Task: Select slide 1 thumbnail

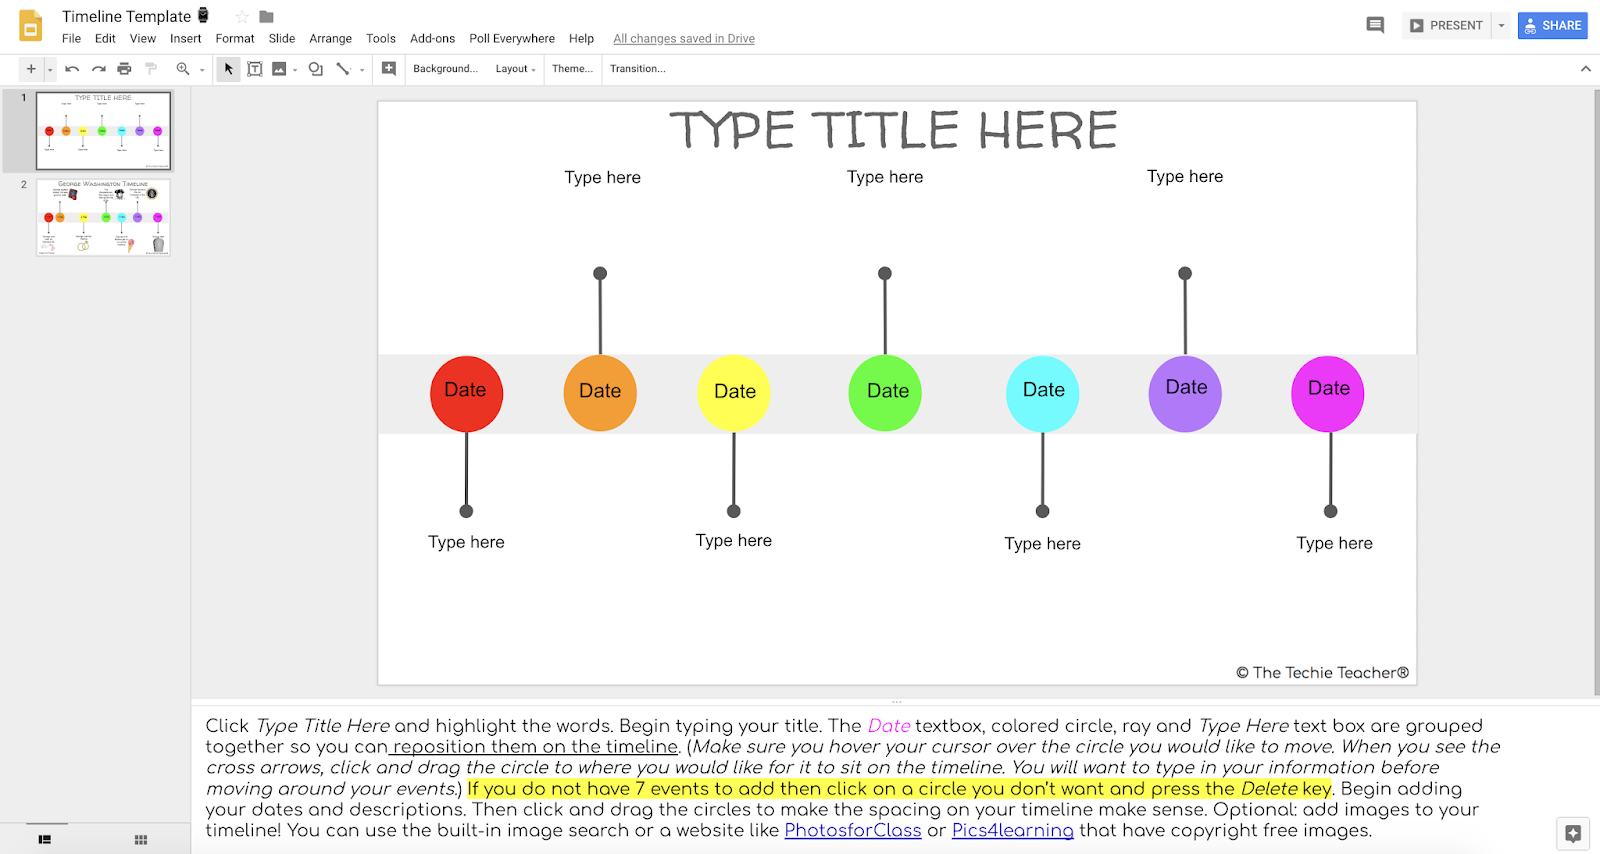Action: click(x=104, y=131)
